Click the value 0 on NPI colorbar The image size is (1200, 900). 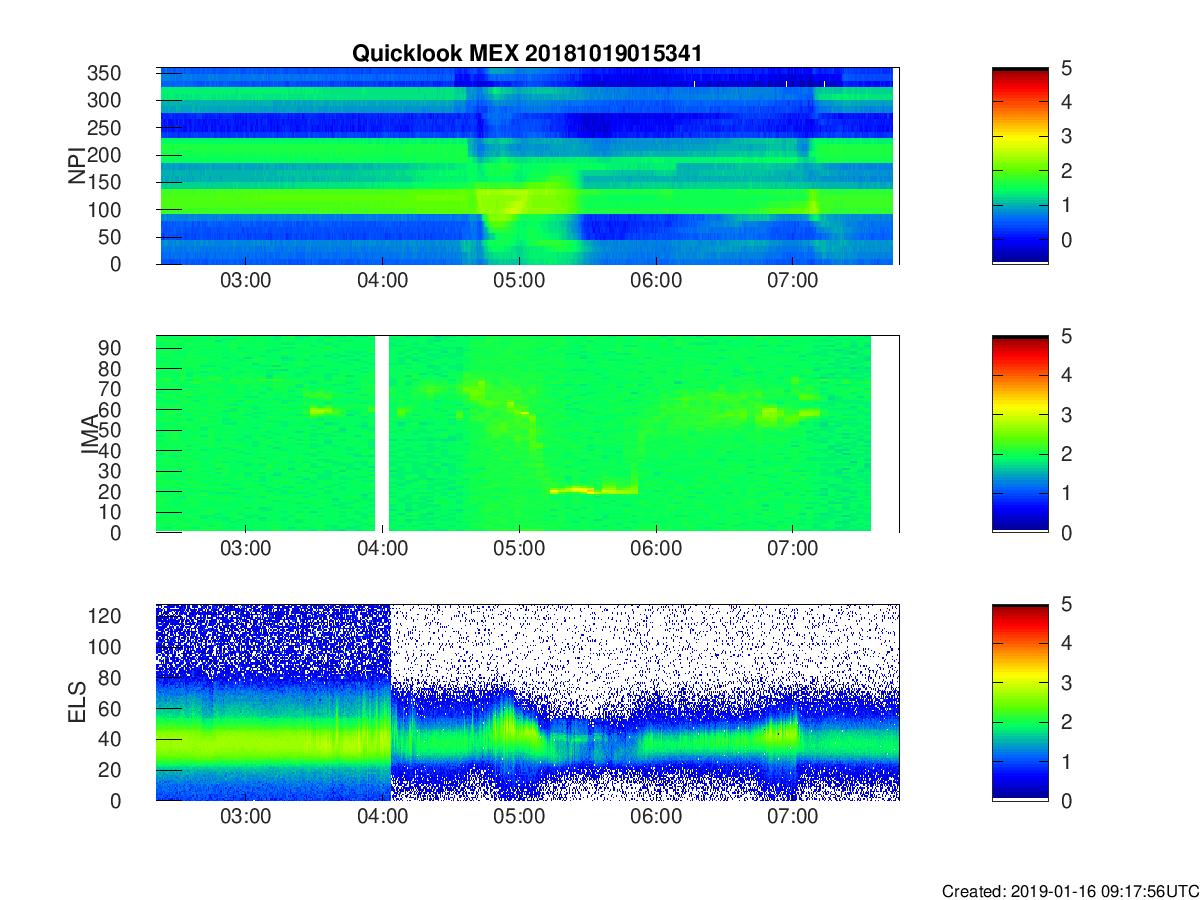tap(1066, 240)
